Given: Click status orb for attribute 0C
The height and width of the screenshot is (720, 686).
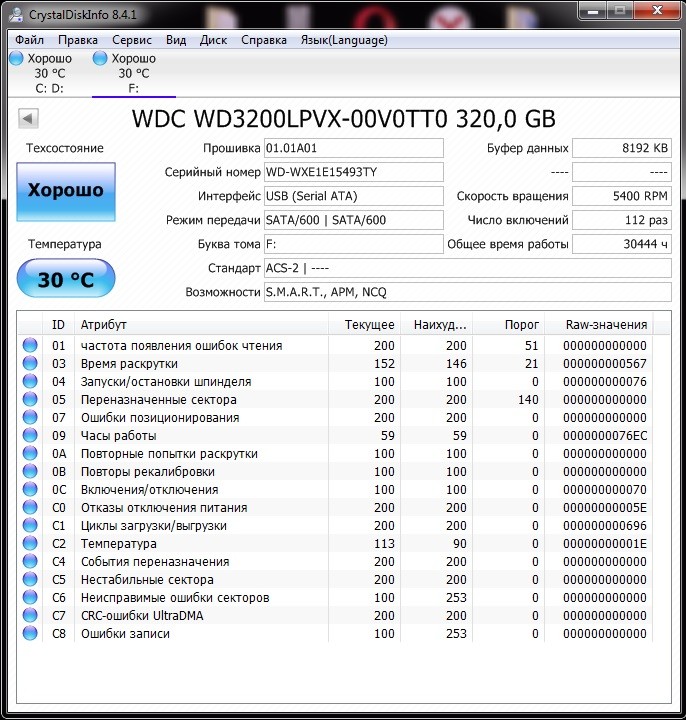Looking at the screenshot, I should [x=30, y=489].
